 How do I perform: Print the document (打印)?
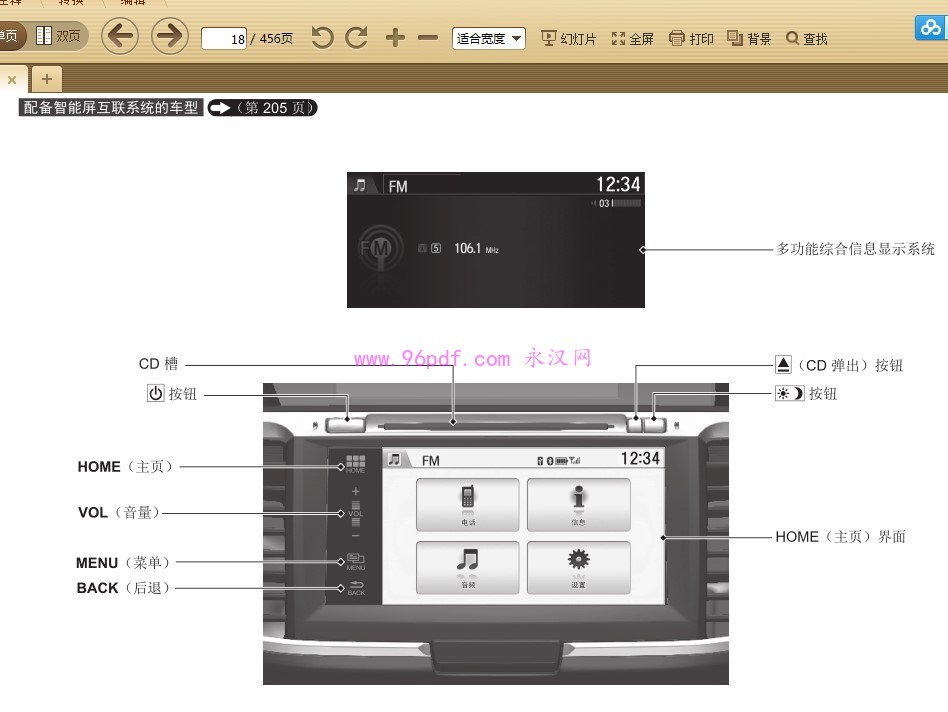(x=691, y=39)
